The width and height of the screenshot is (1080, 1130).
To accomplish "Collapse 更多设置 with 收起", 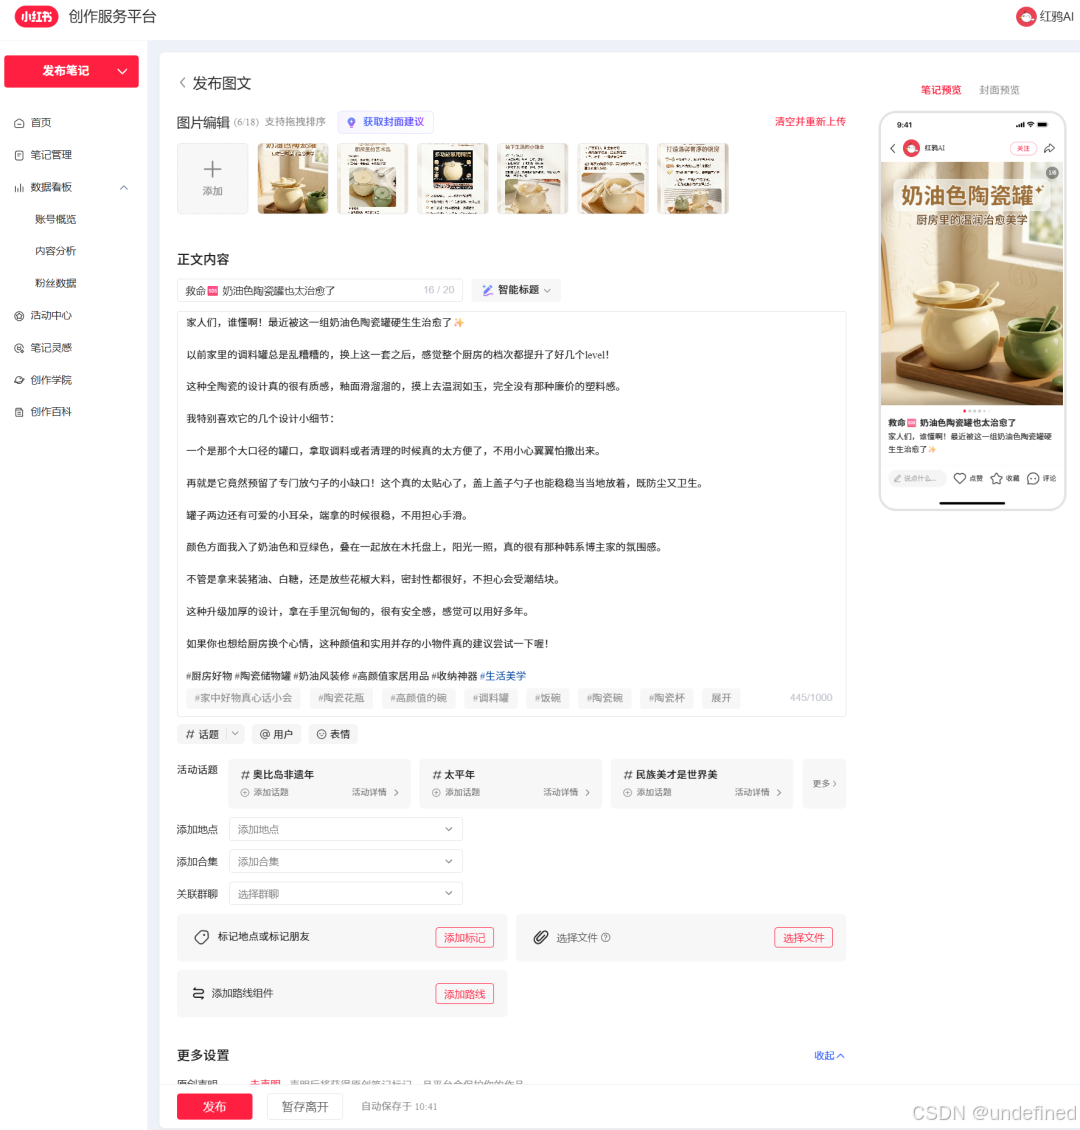I will [829, 1056].
